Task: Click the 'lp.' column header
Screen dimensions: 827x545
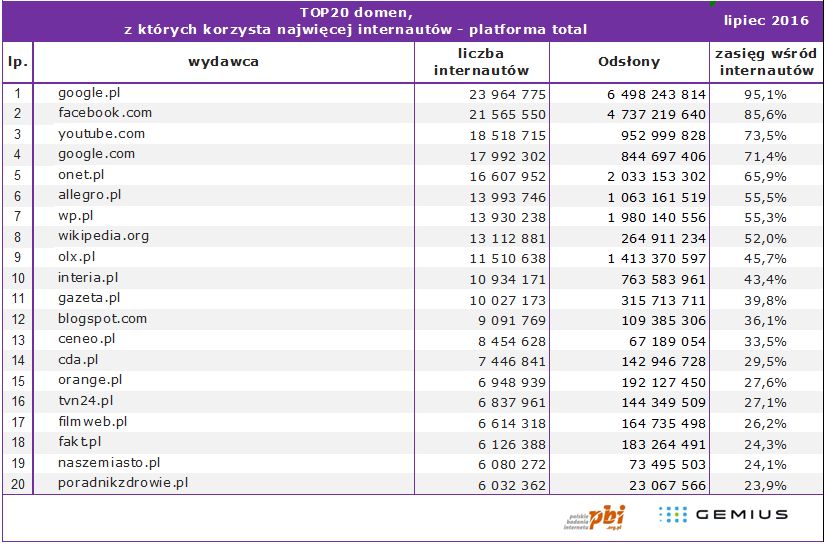Action: pos(17,62)
